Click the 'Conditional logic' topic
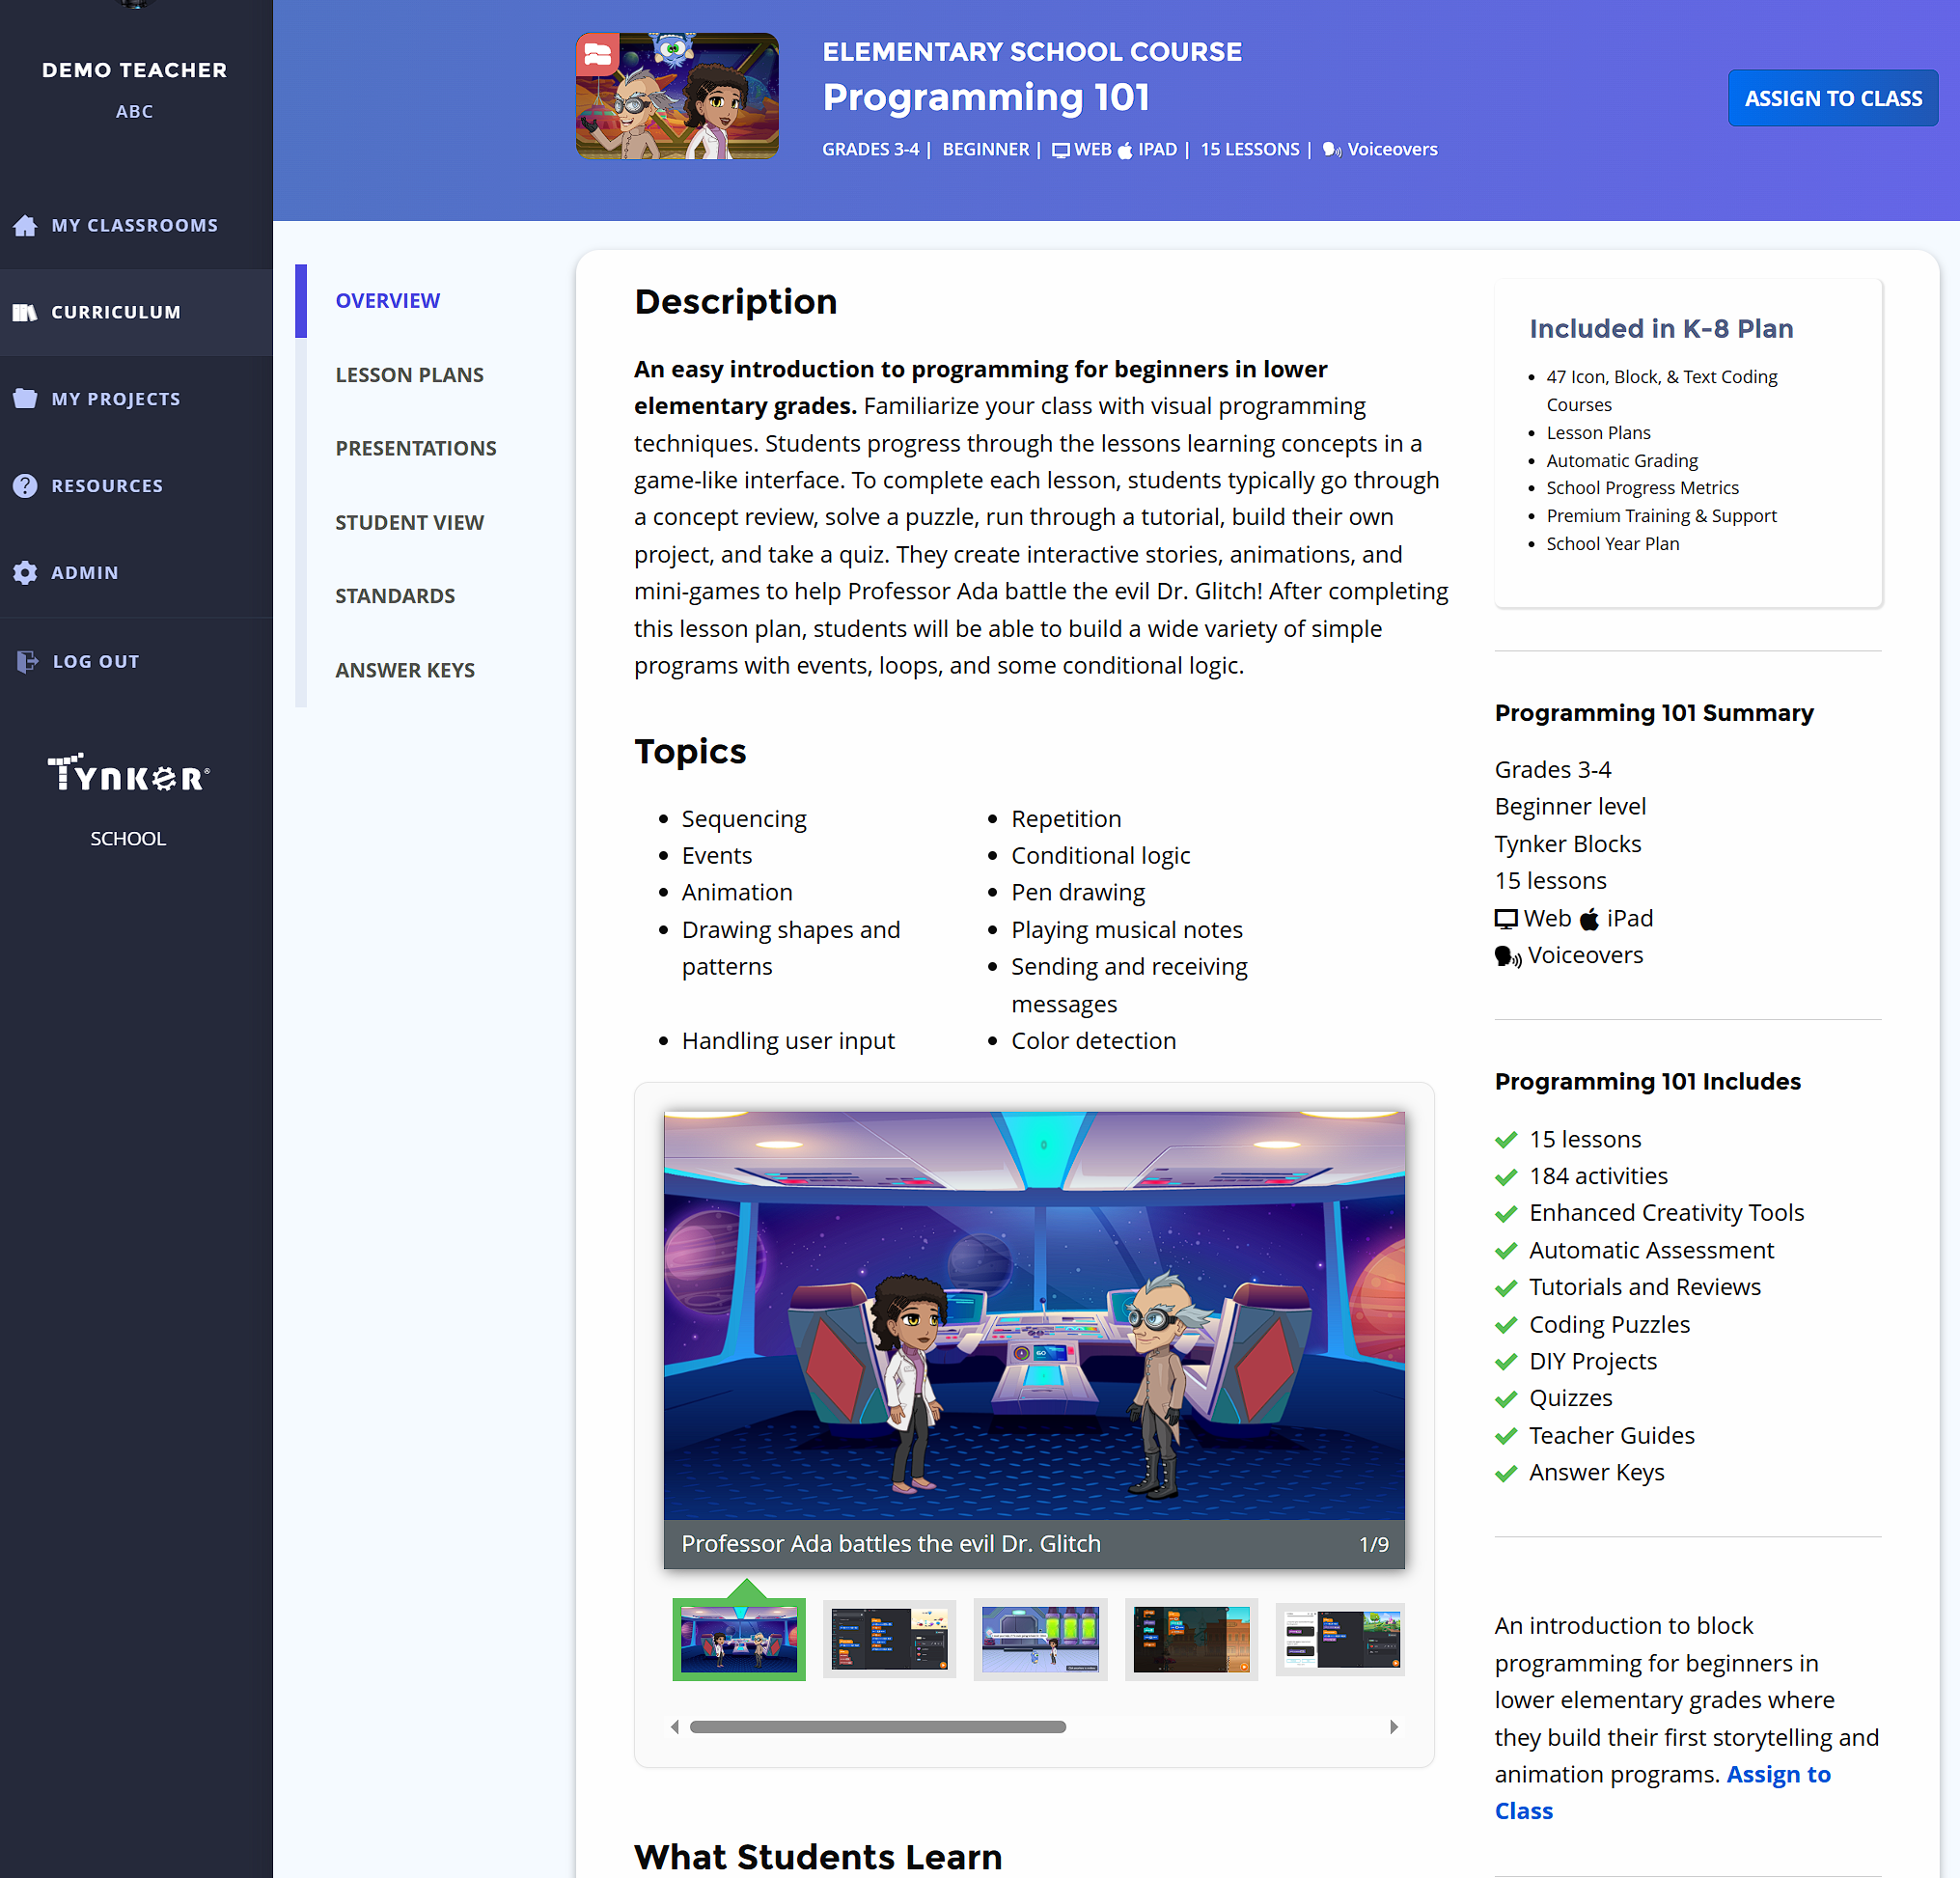Image resolution: width=1960 pixels, height=1878 pixels. [x=1100, y=856]
